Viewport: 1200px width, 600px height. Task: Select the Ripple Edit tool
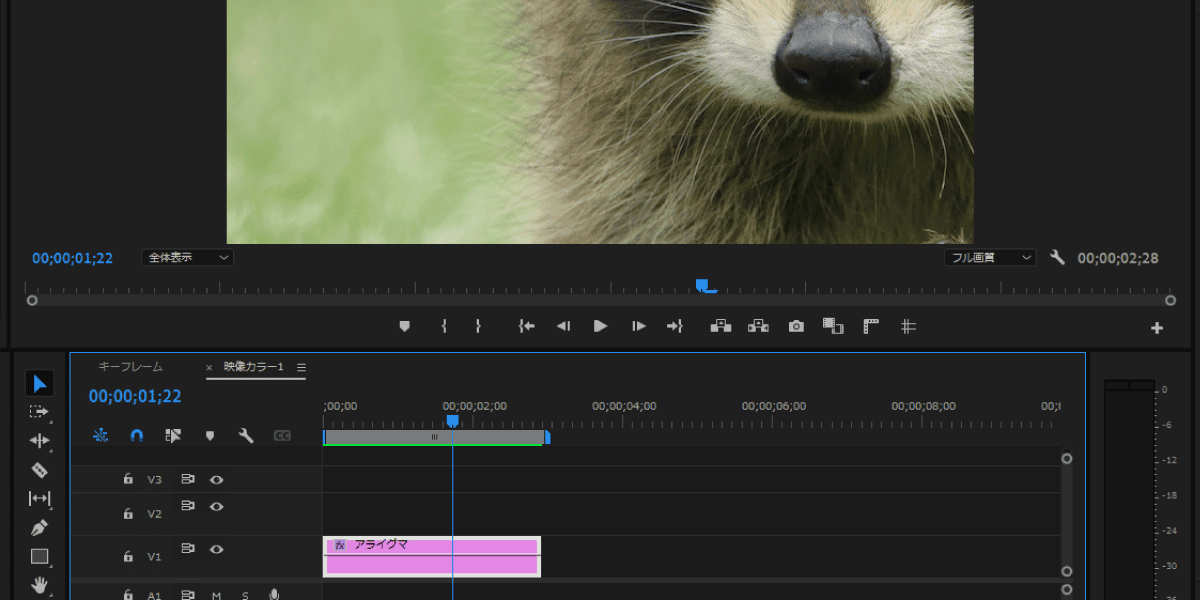click(39, 440)
